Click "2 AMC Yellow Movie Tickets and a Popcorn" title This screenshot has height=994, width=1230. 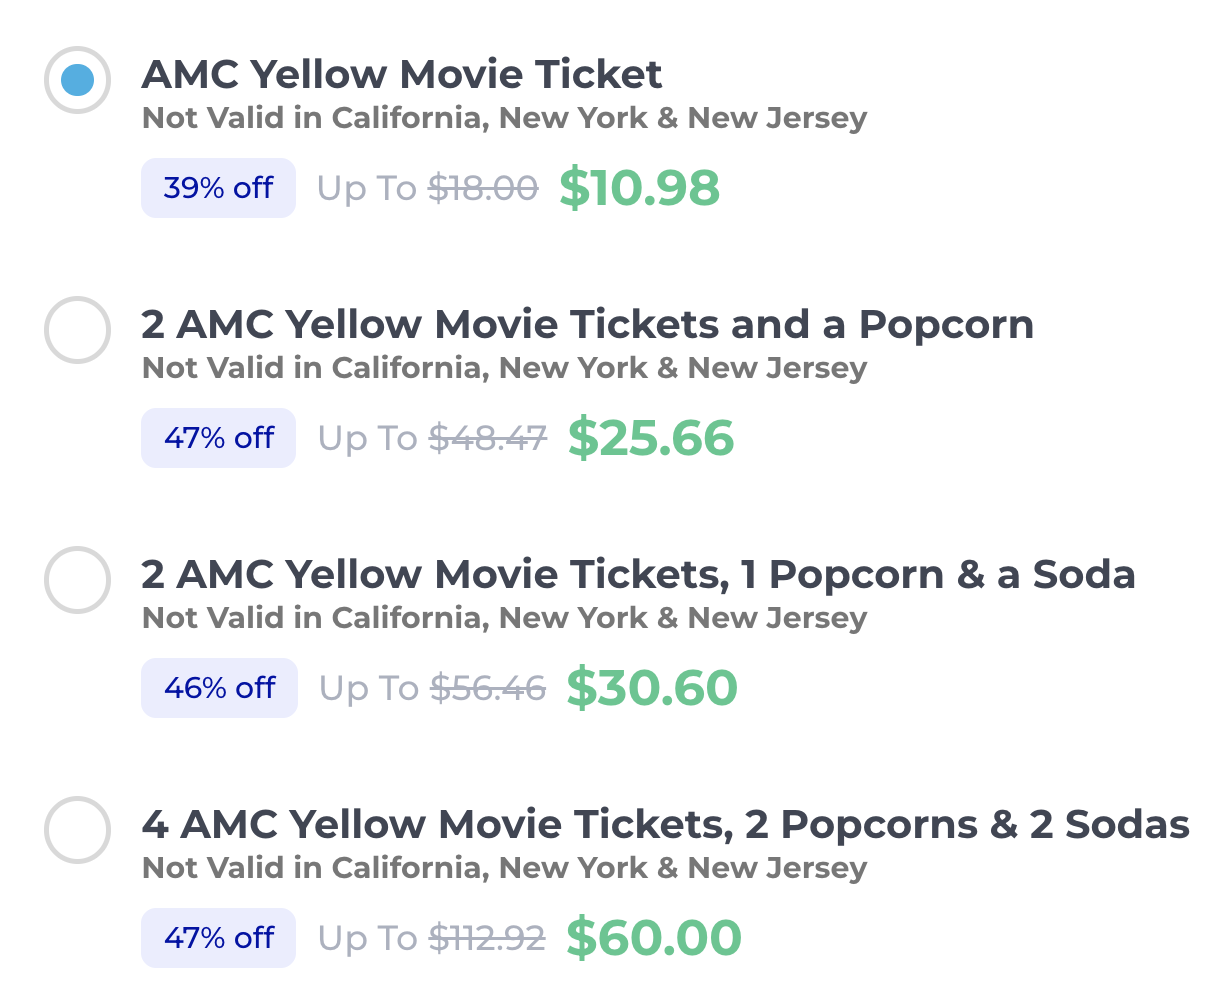(x=587, y=325)
